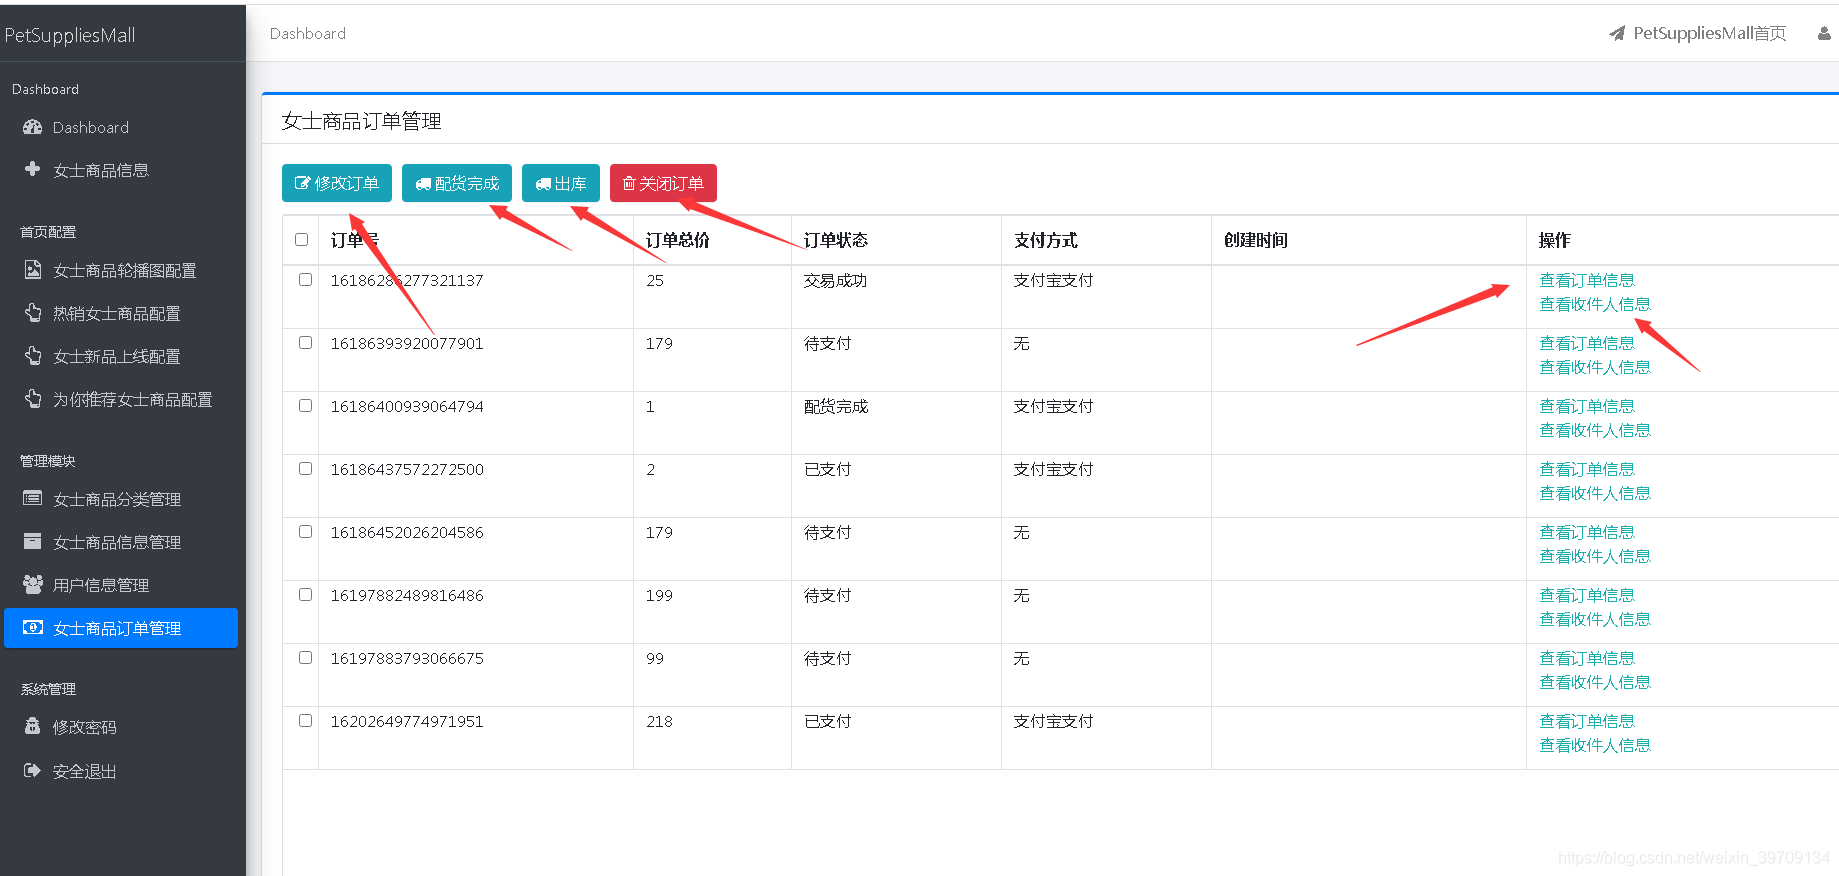View 查看收件人信息 for order 16202649774971951
The width and height of the screenshot is (1839, 876).
coord(1595,745)
